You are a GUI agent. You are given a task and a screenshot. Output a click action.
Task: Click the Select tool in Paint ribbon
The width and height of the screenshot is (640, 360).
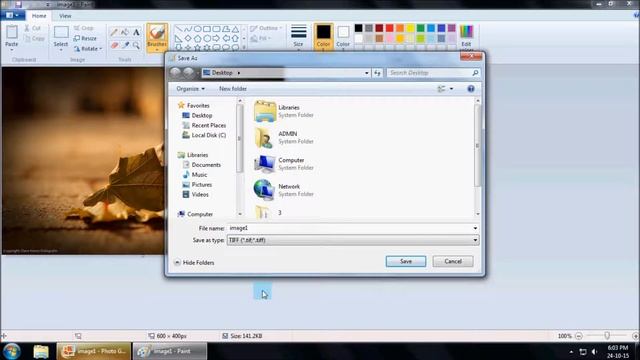(x=61, y=37)
